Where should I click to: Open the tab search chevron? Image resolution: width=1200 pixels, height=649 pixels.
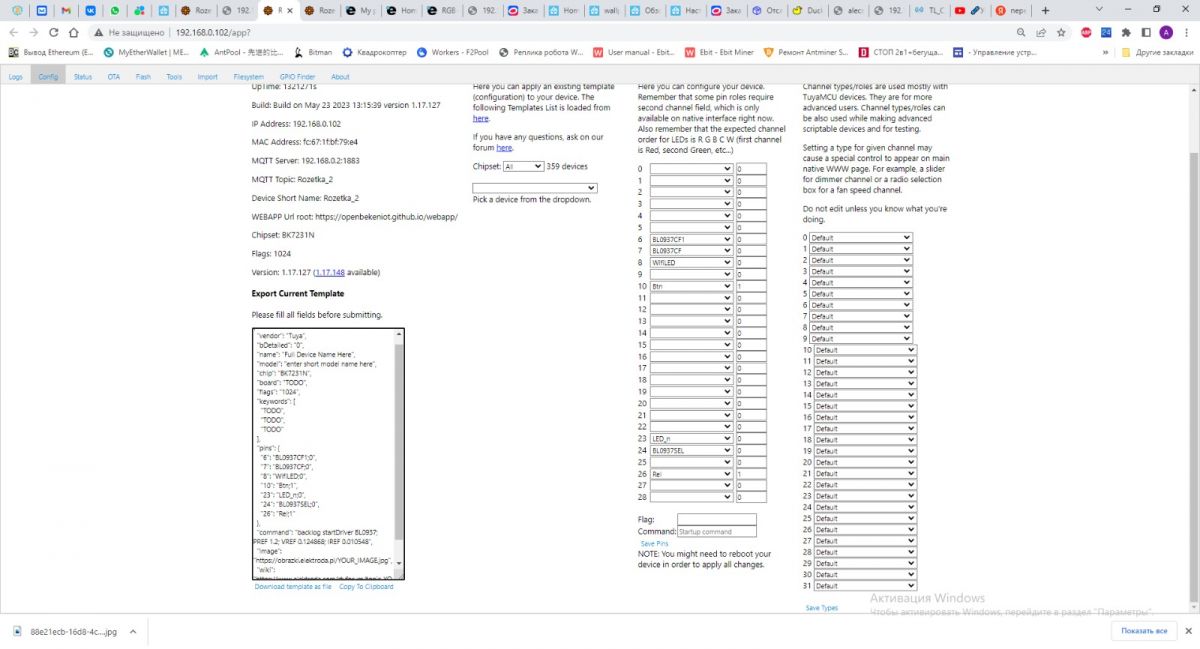[1097, 10]
